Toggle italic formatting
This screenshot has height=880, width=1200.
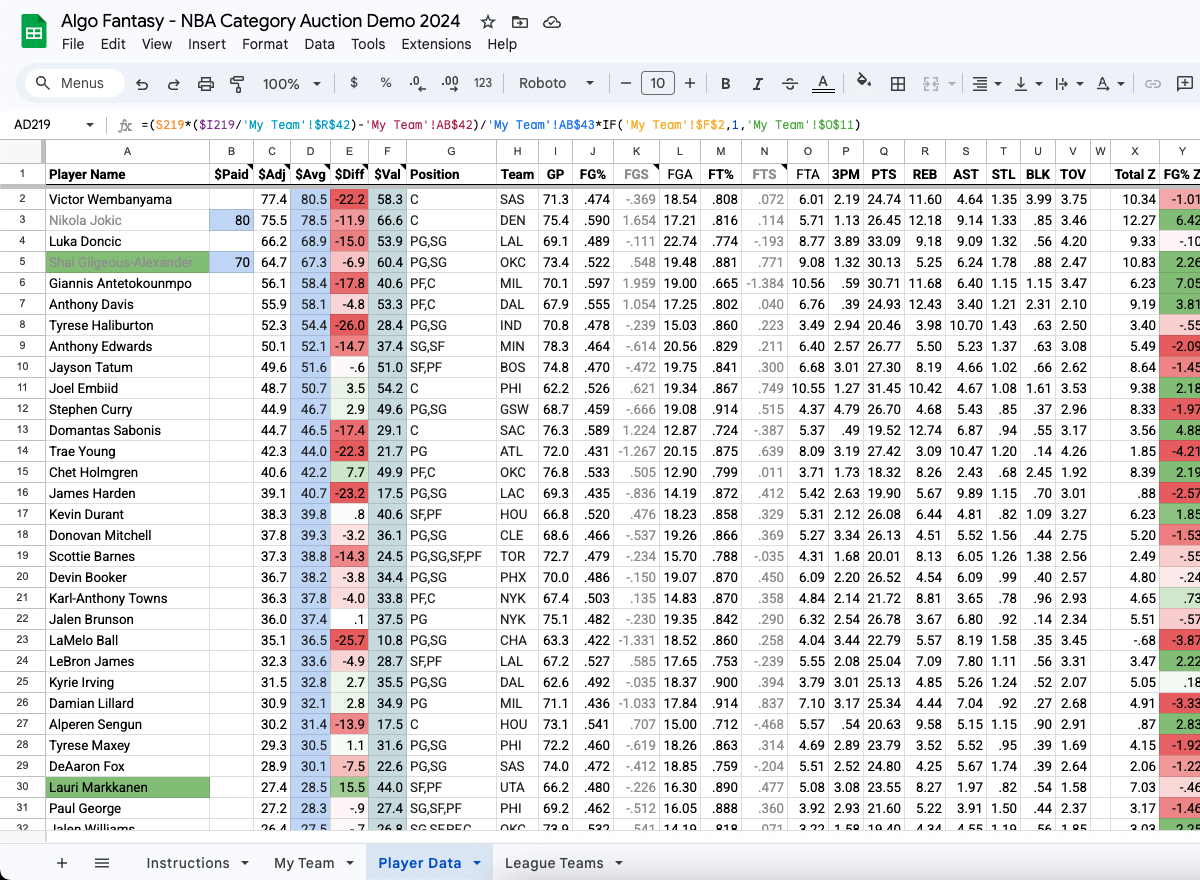pos(758,84)
